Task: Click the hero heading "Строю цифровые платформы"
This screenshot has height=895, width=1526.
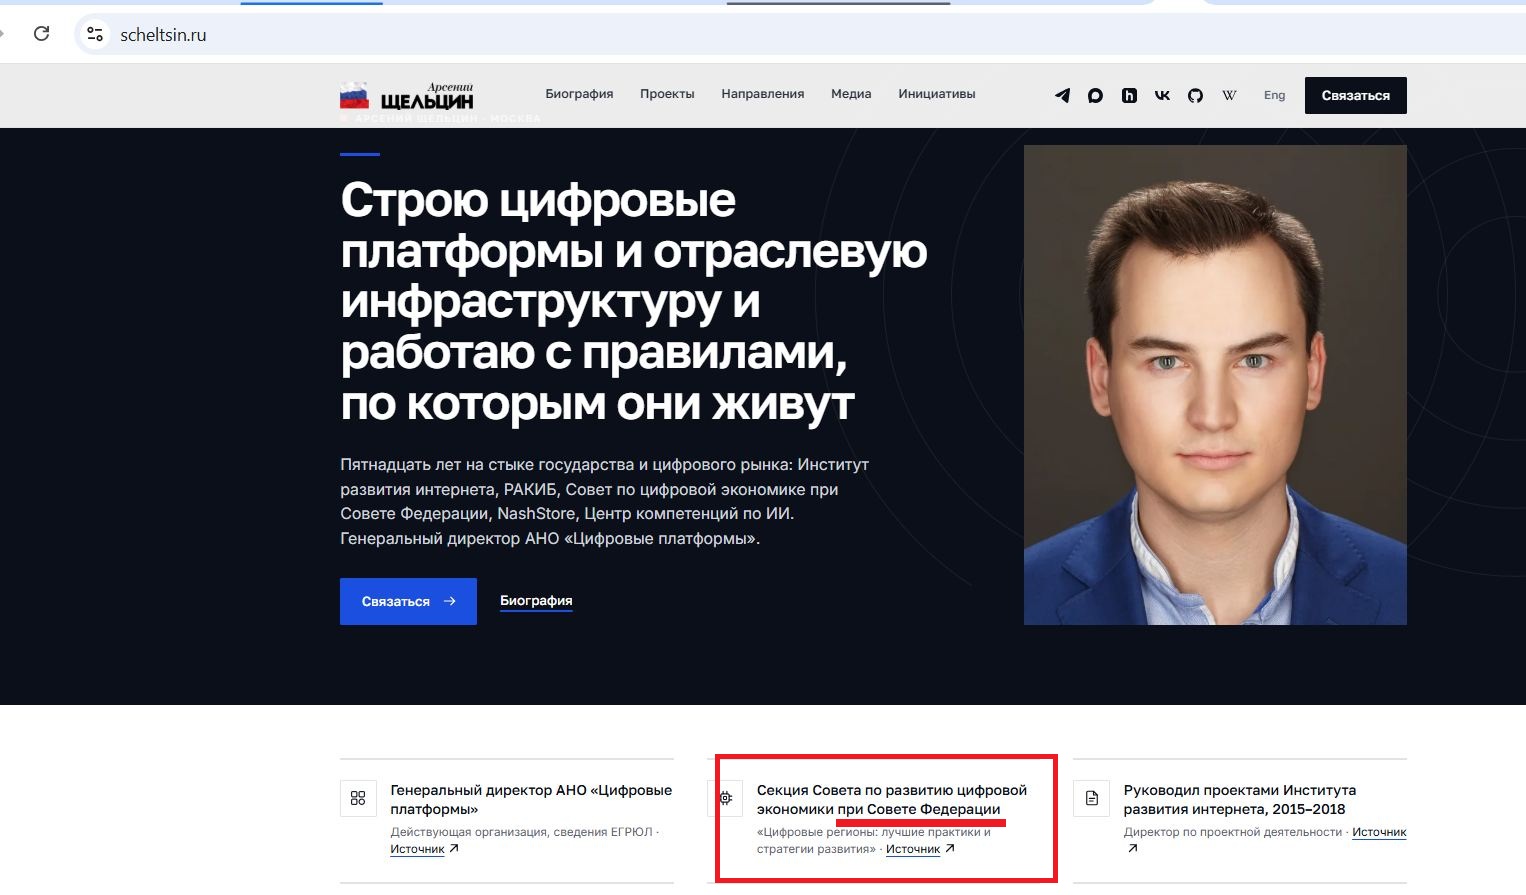Action: point(633,302)
